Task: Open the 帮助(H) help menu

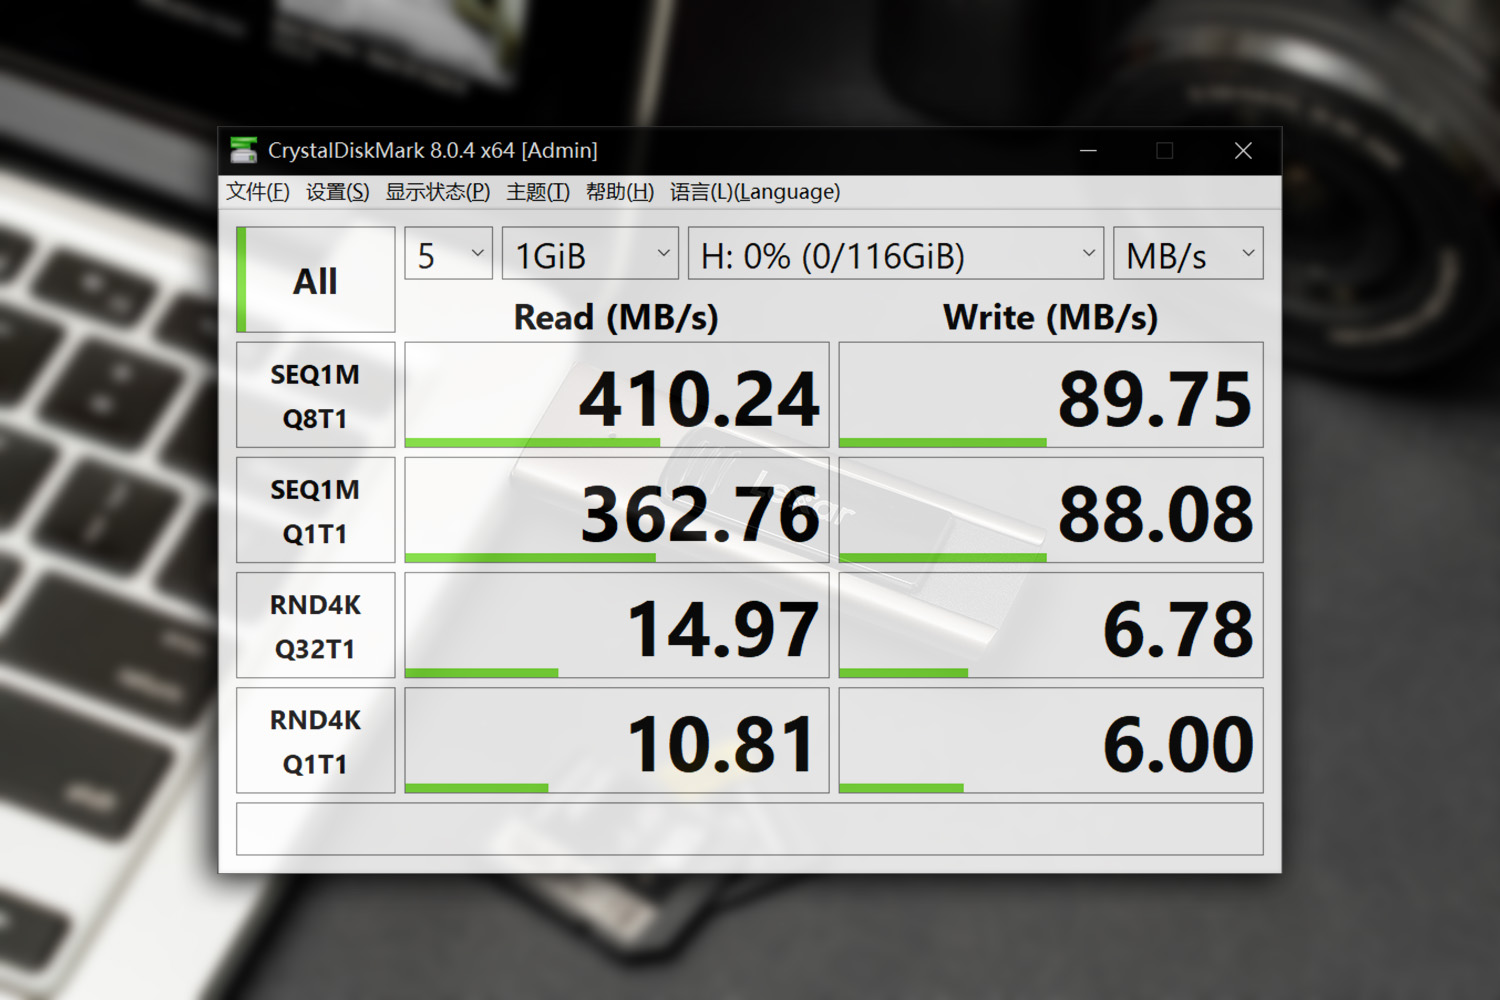Action: (620, 191)
